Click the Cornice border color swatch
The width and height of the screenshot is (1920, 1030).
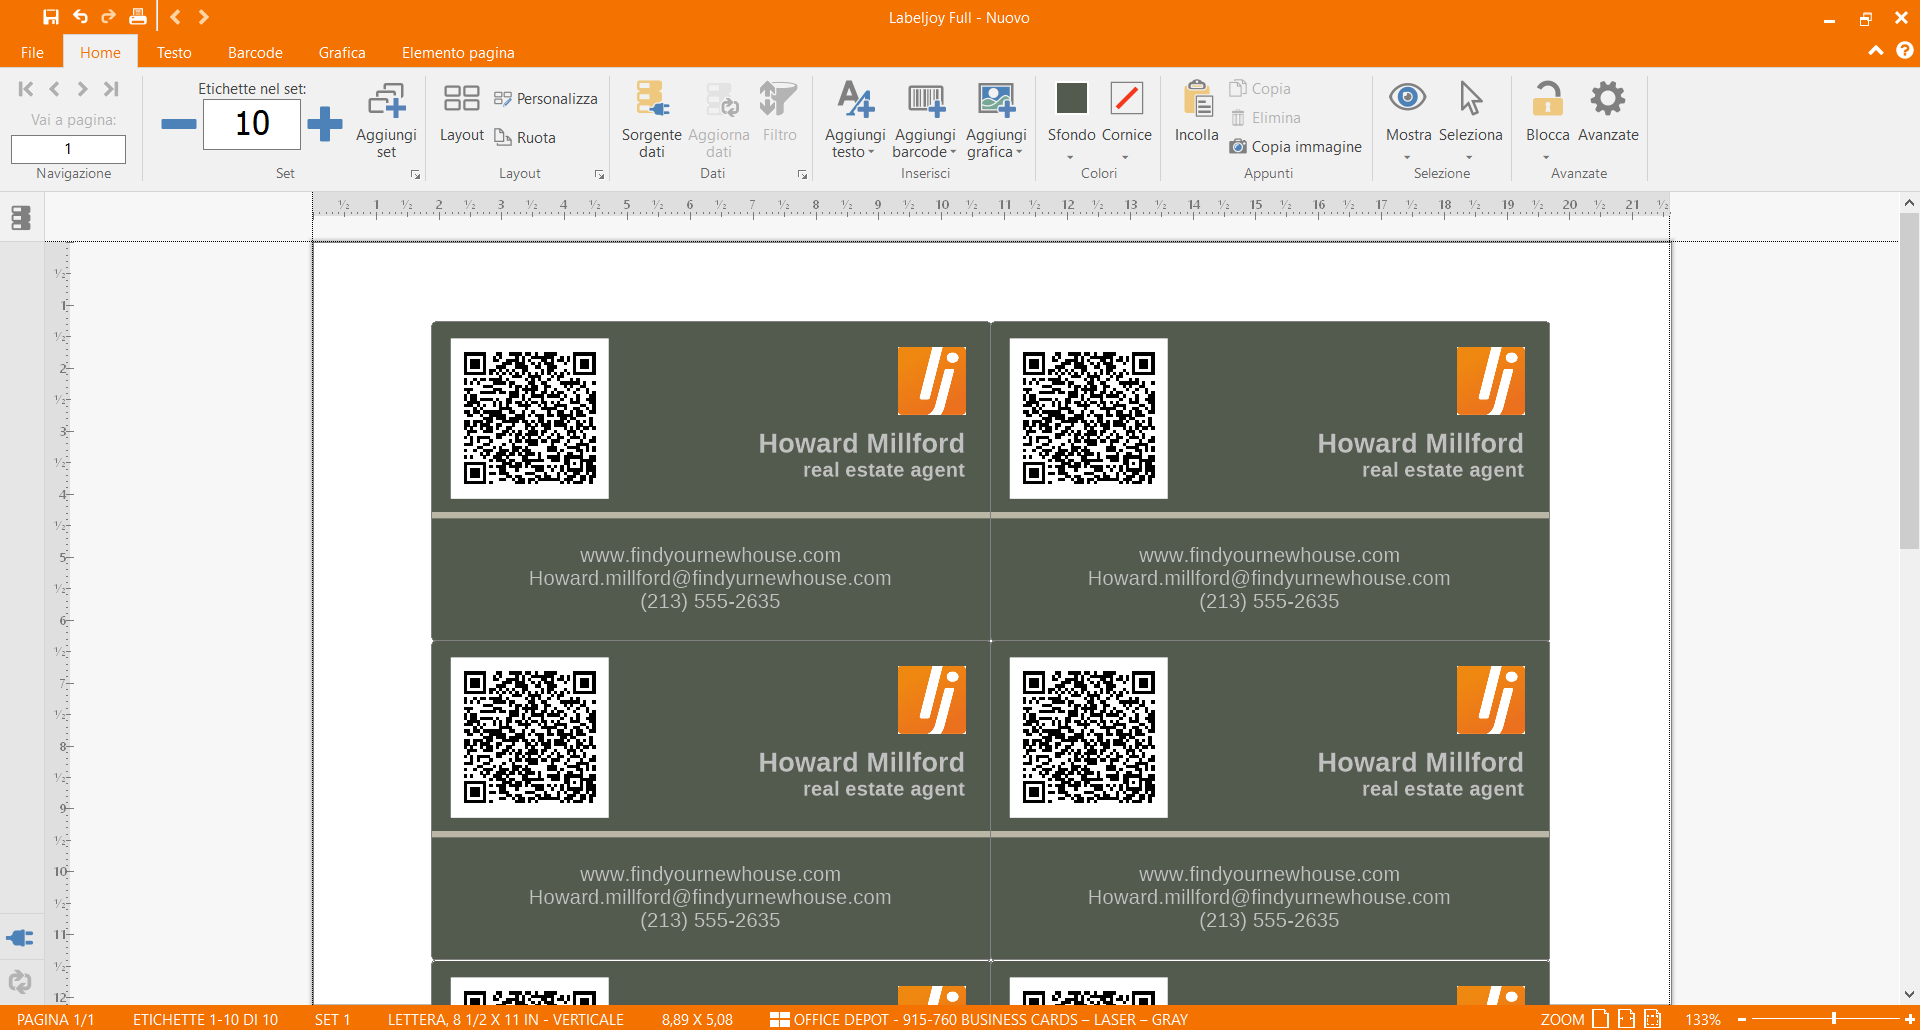coord(1127,98)
